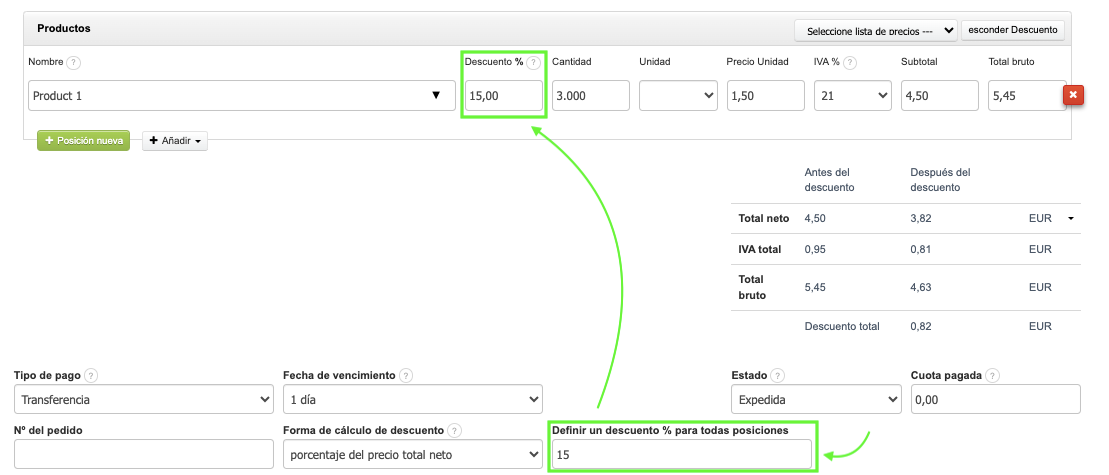Screen dimensions: 1109x475
Task: Open the Estado dropdown showing Expedida
Action: coord(816,399)
